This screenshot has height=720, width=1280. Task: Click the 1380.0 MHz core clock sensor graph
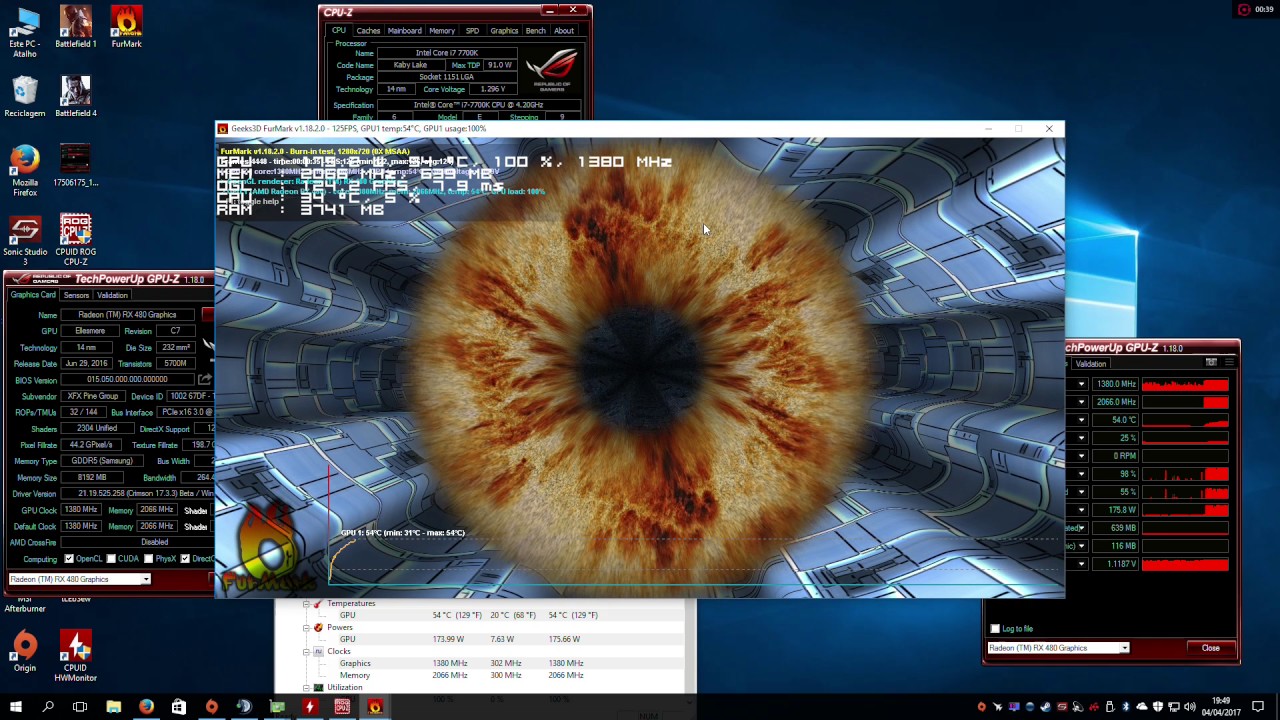click(1185, 384)
